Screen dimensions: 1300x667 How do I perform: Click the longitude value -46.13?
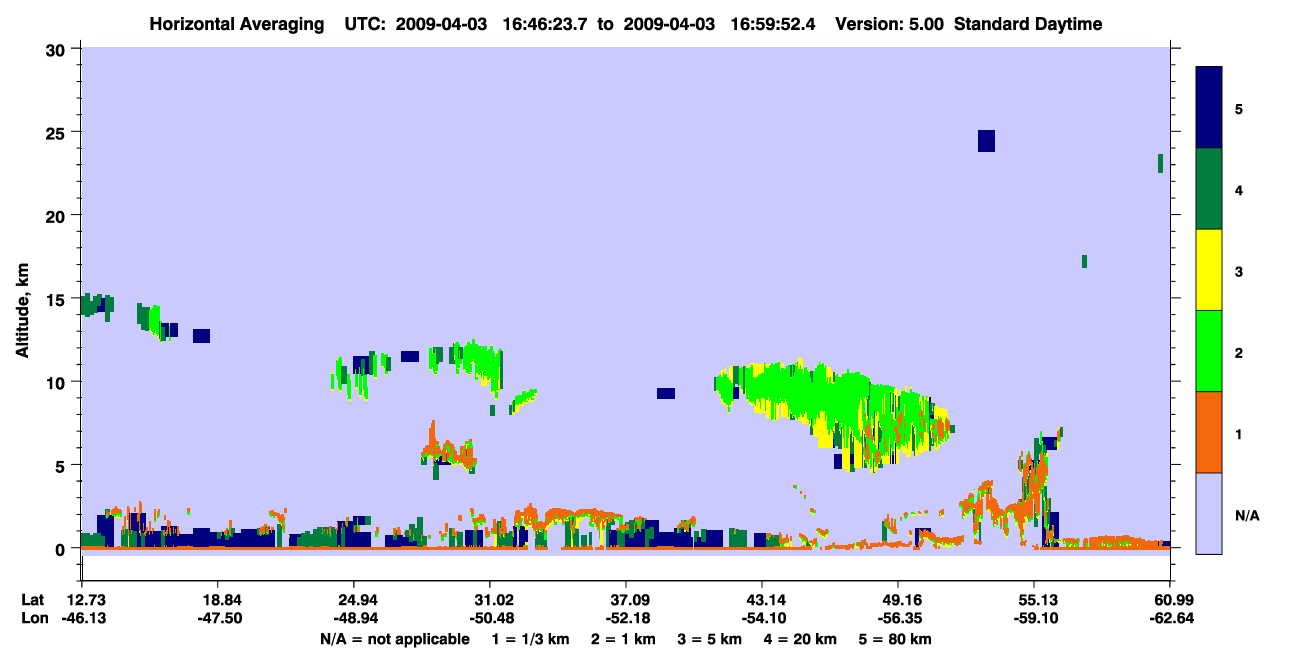coord(83,618)
